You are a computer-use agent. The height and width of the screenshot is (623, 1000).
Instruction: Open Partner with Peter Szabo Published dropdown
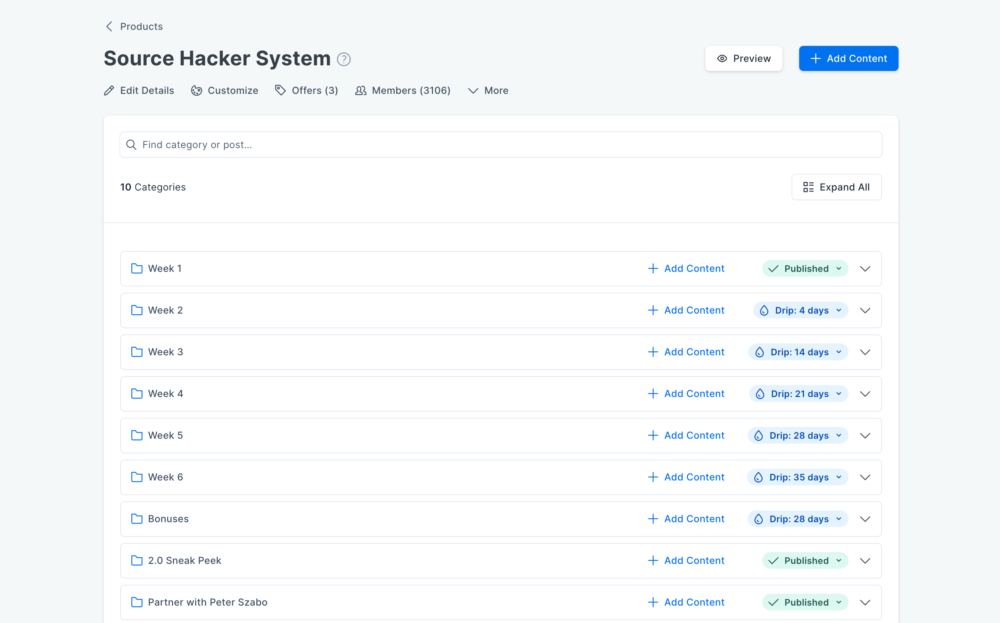[805, 602]
